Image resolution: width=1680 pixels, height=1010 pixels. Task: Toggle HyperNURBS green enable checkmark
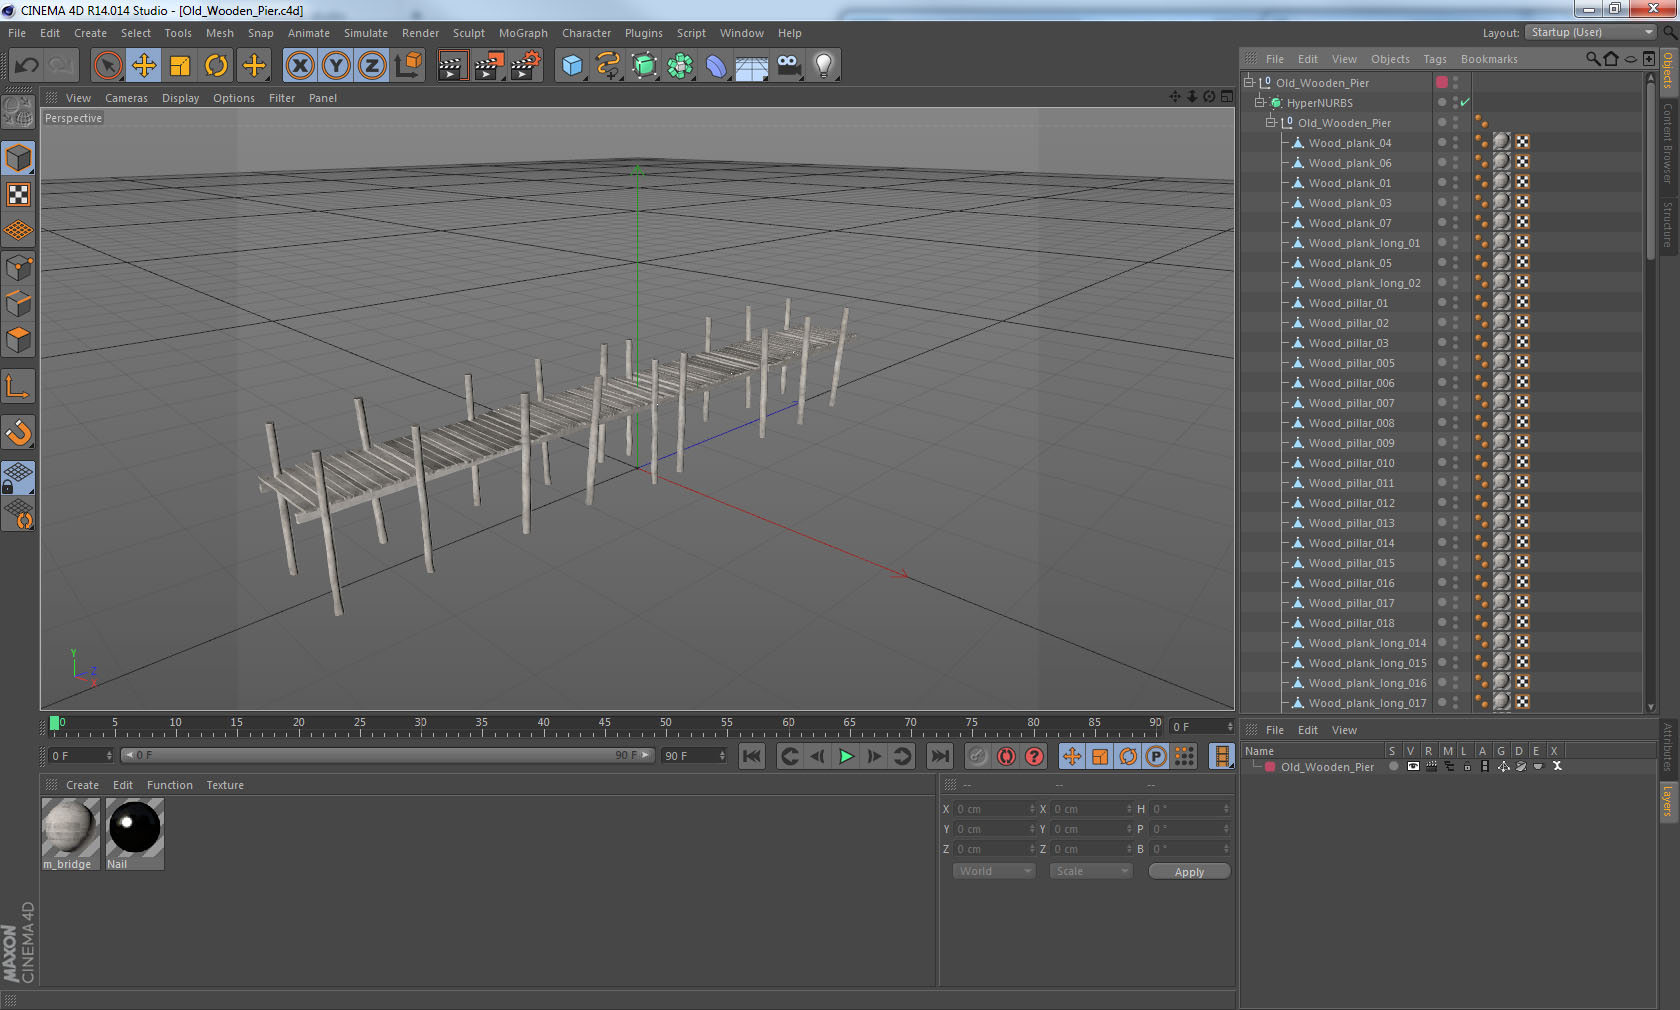click(1465, 103)
